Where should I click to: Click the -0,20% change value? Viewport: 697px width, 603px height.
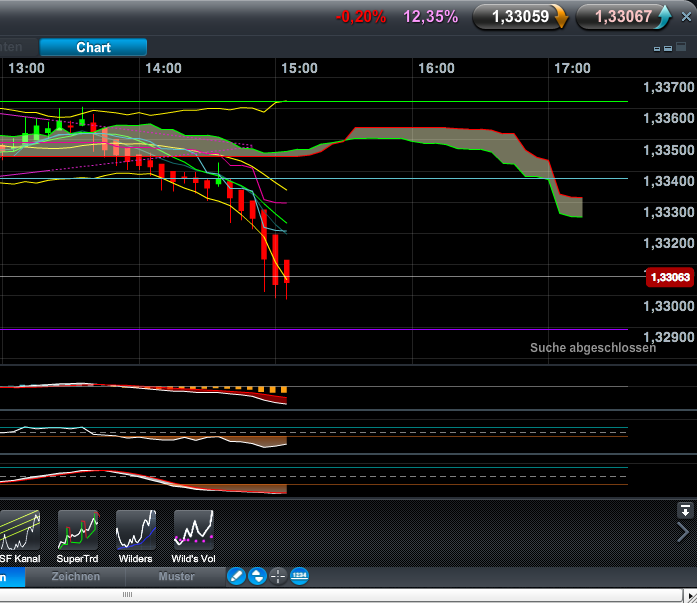pyautogui.click(x=361, y=17)
